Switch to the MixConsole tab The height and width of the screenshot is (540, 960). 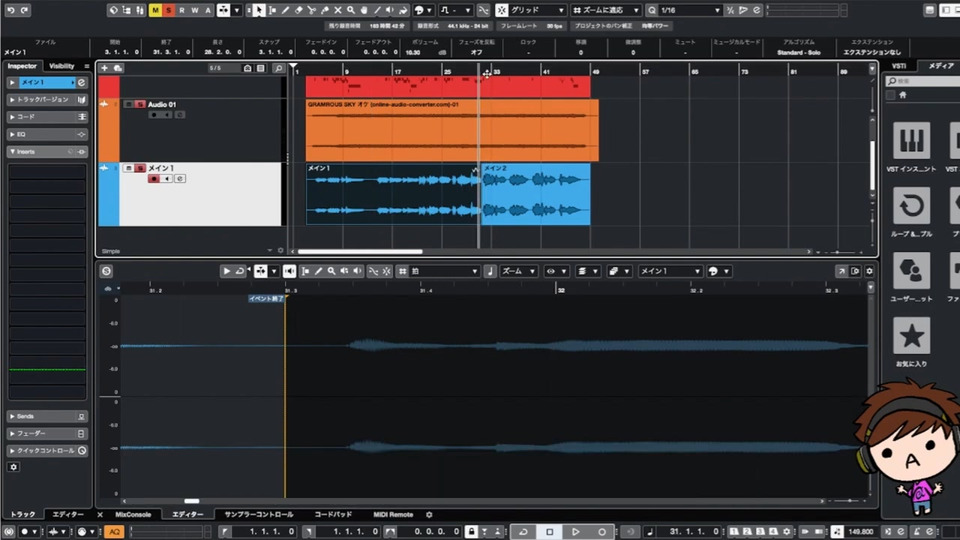133,514
